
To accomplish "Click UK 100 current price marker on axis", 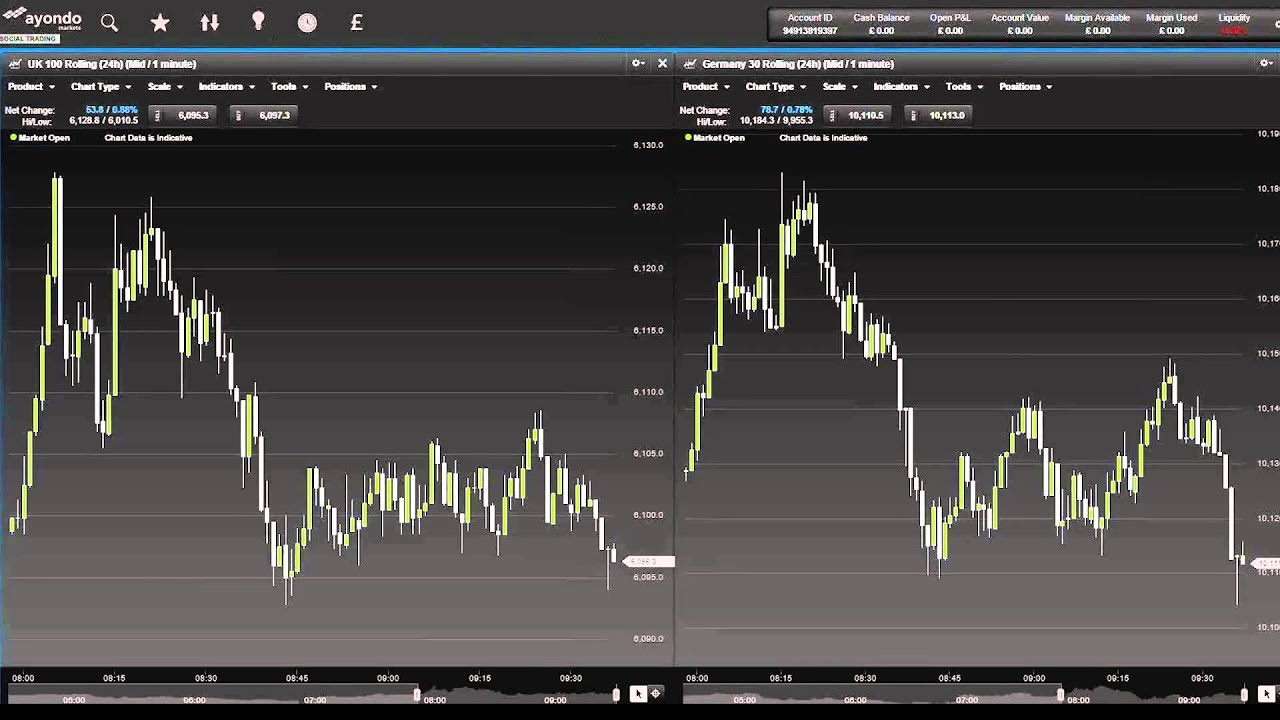I will pyautogui.click(x=648, y=562).
